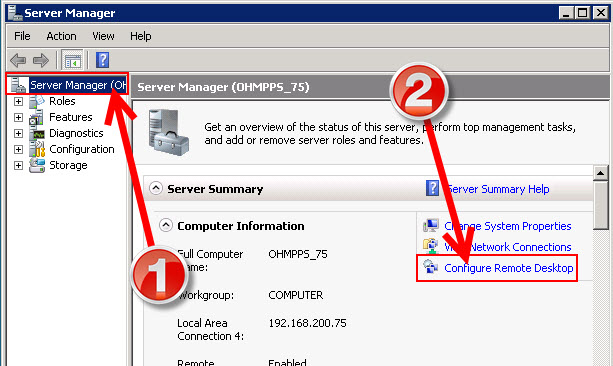Image resolution: width=613 pixels, height=366 pixels.
Task: Toggle the Show/Hide Console Tree toolbar icon
Action: point(73,61)
